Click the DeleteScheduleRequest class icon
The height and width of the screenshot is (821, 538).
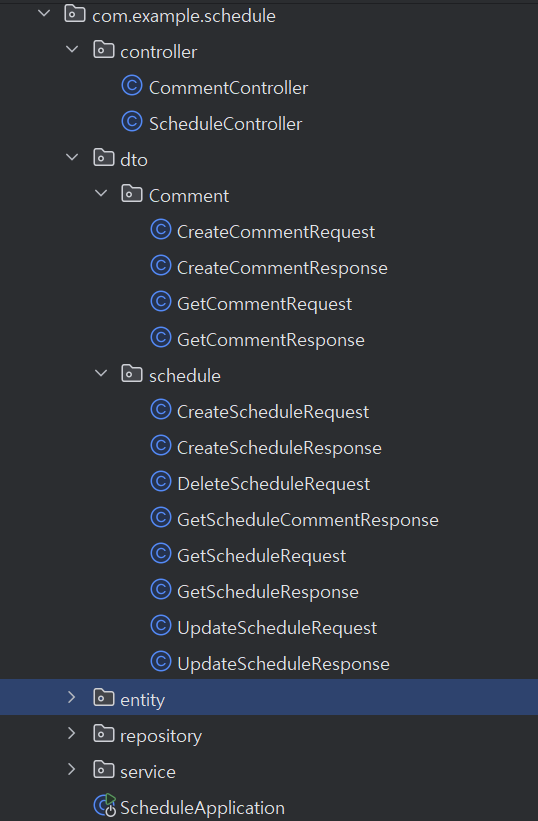pyautogui.click(x=161, y=482)
